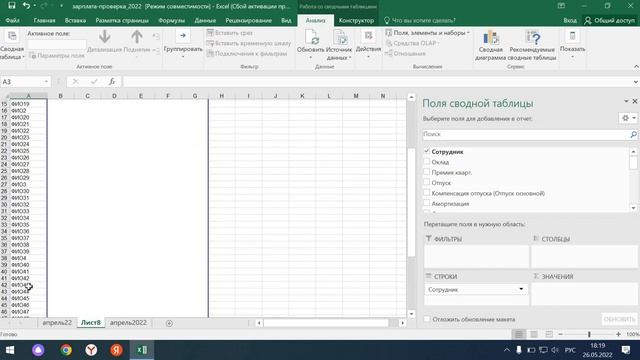Click the Save icon in title bar

coord(11,6)
